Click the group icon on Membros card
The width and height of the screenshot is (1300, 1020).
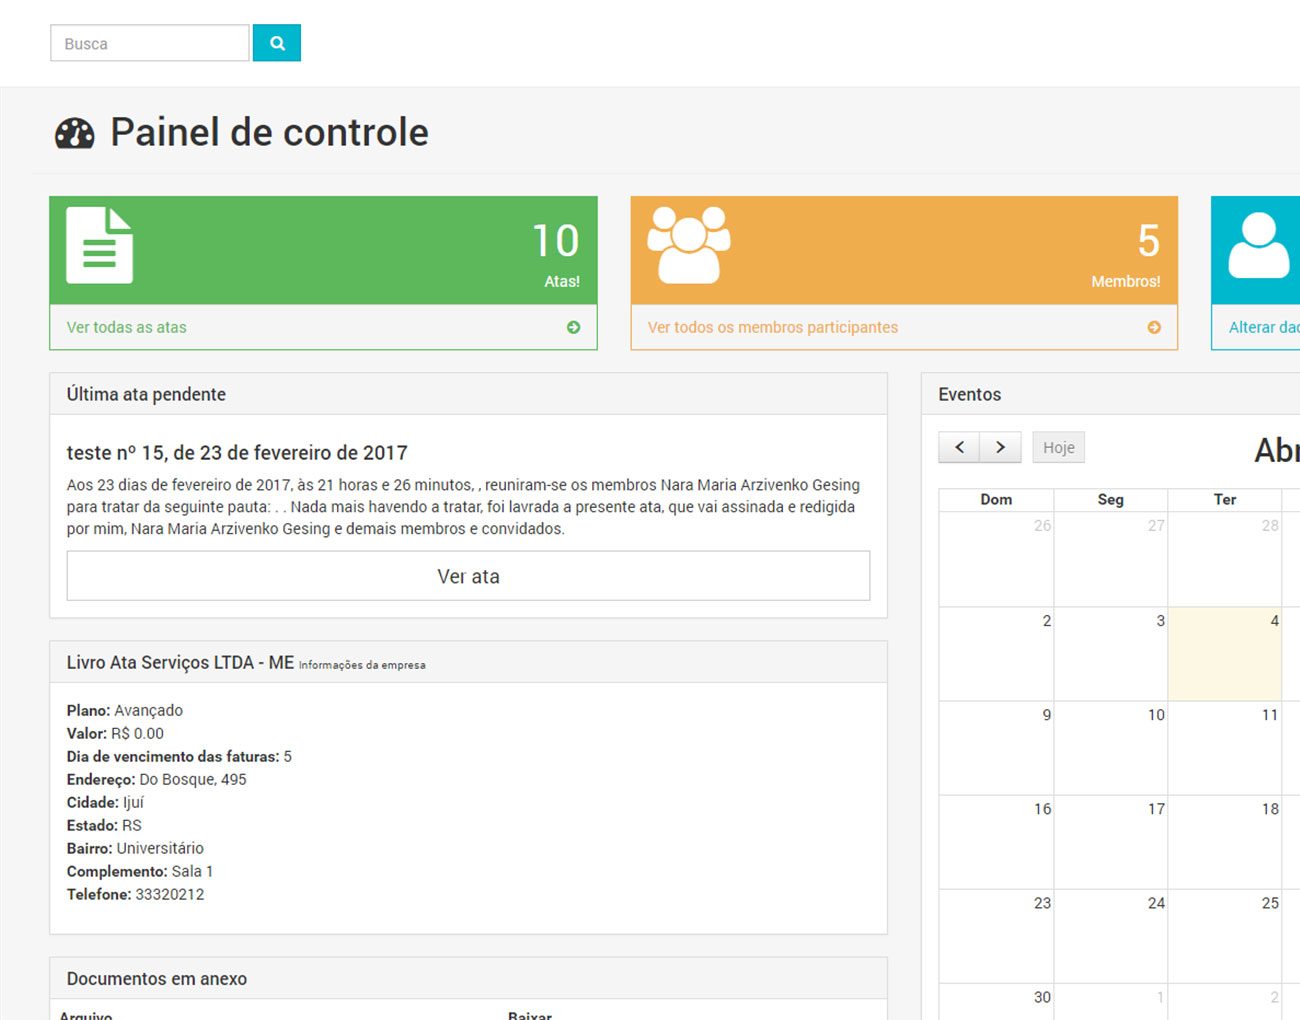pos(689,245)
